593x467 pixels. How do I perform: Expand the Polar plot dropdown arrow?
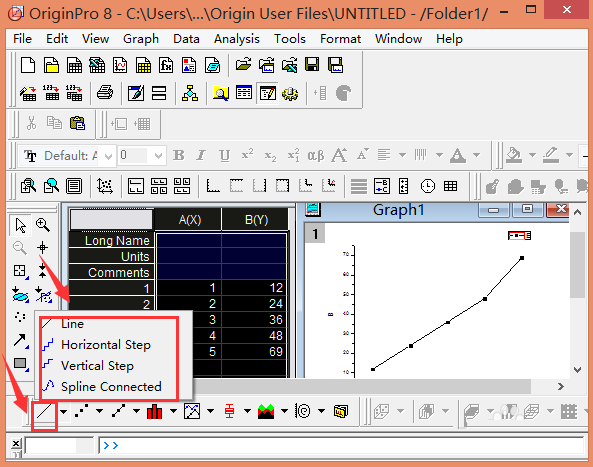click(x=321, y=411)
